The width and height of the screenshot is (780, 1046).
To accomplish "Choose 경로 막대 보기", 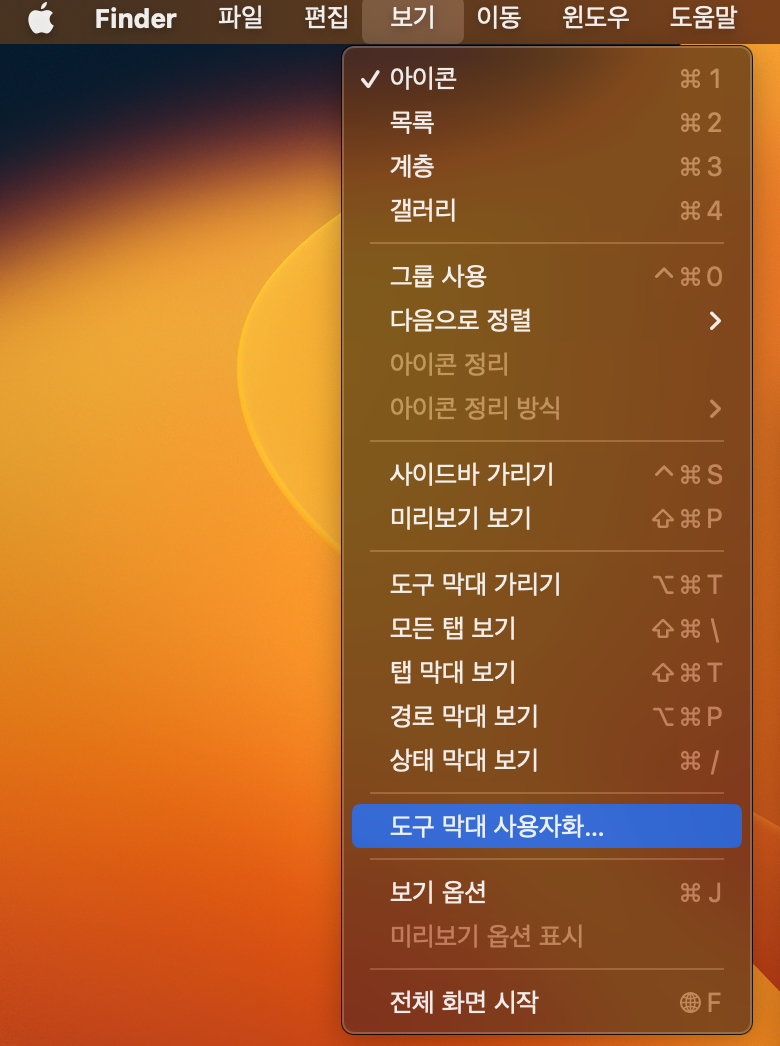I will pyautogui.click(x=546, y=716).
